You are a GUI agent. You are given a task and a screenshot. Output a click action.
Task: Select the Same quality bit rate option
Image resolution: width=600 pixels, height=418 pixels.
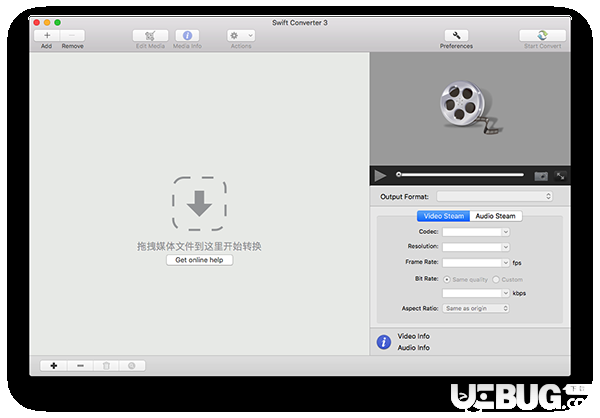point(447,280)
